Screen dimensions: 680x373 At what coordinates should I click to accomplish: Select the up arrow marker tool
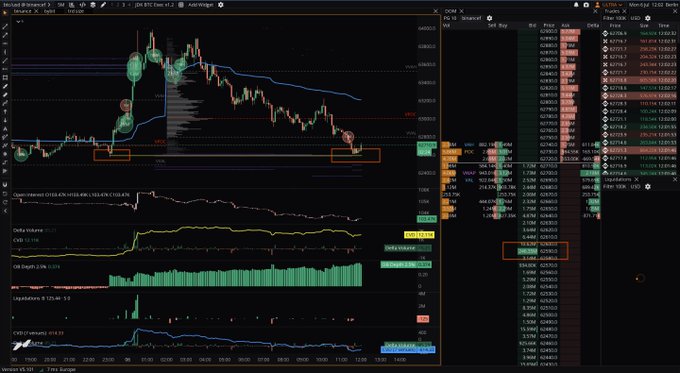click(5, 111)
